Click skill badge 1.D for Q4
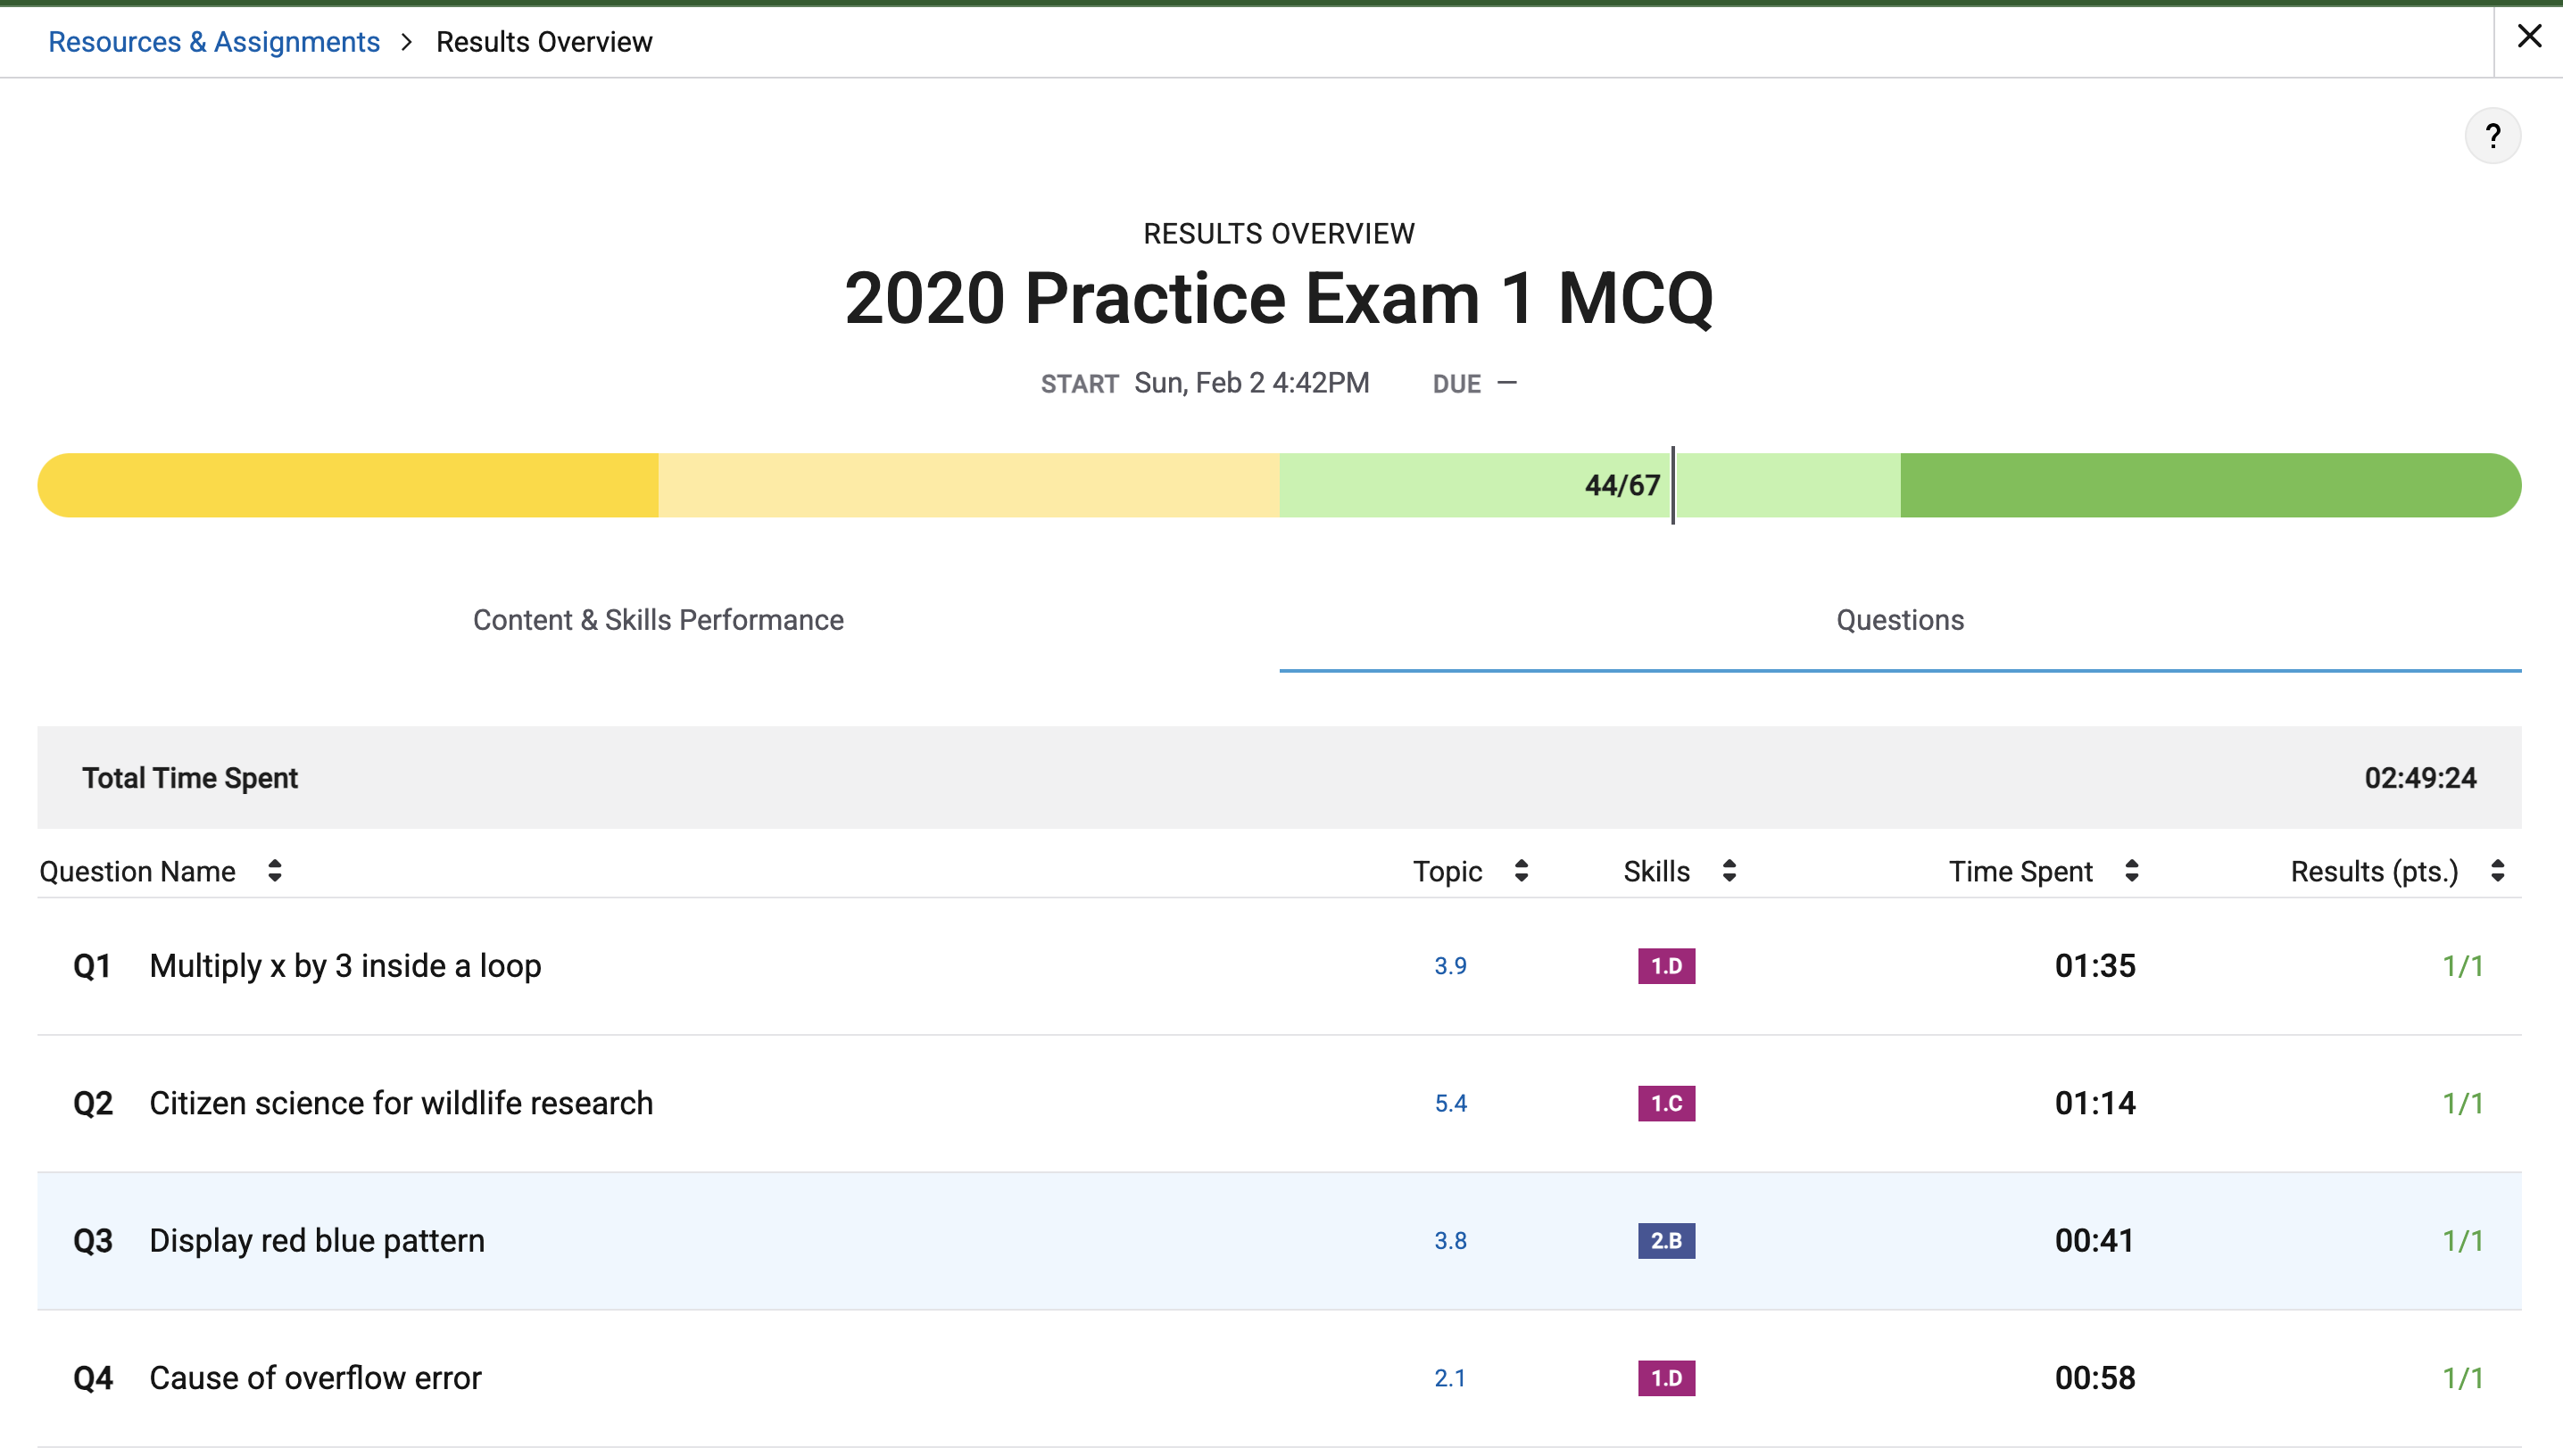 1666,1378
